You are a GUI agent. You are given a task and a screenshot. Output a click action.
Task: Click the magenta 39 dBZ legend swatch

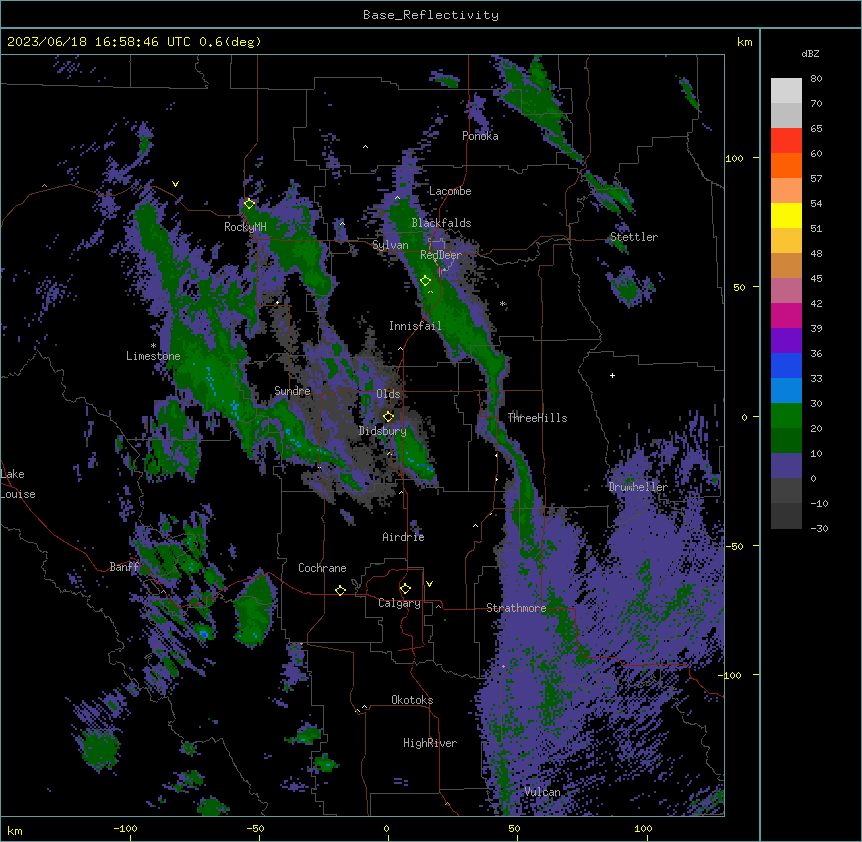(x=786, y=315)
